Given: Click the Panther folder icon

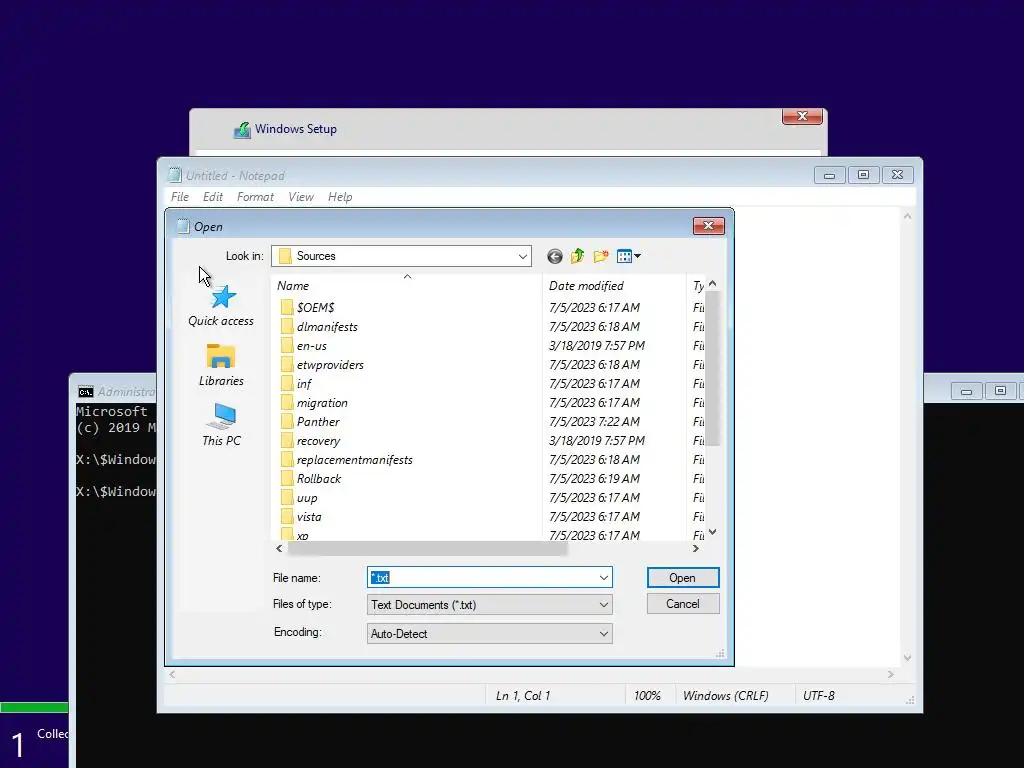Looking at the screenshot, I should pos(286,421).
